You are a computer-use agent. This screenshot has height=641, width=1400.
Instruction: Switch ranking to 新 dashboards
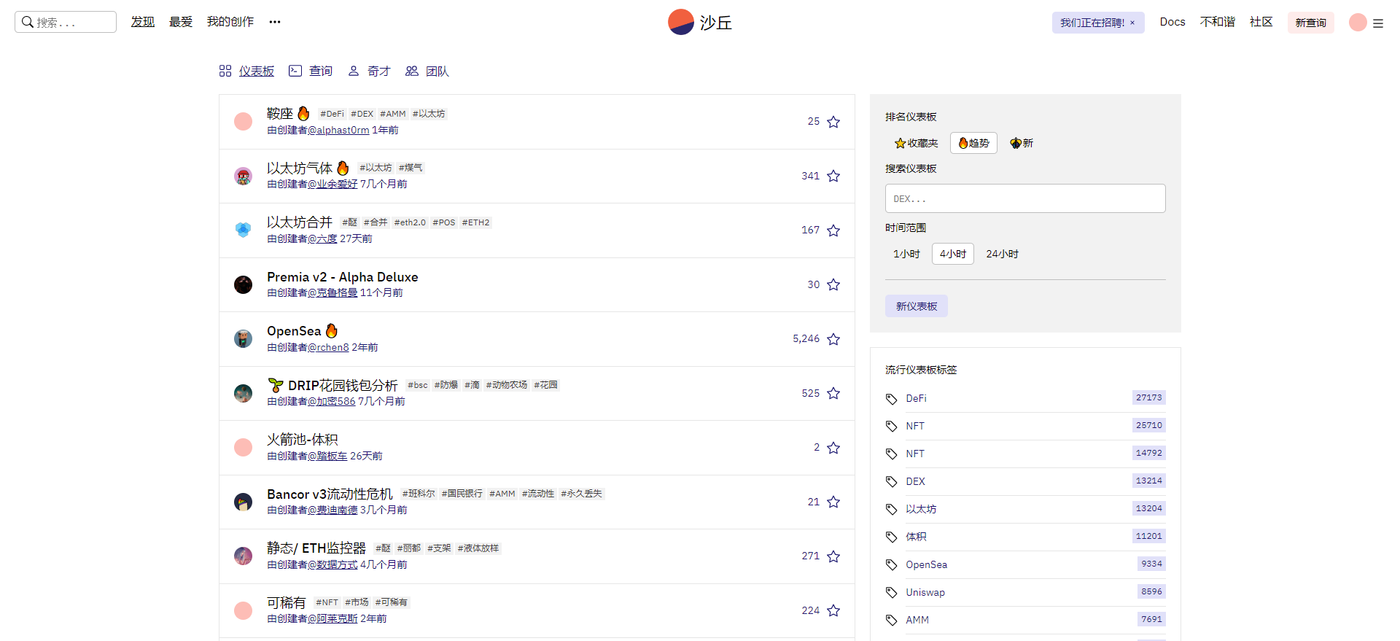click(1021, 143)
